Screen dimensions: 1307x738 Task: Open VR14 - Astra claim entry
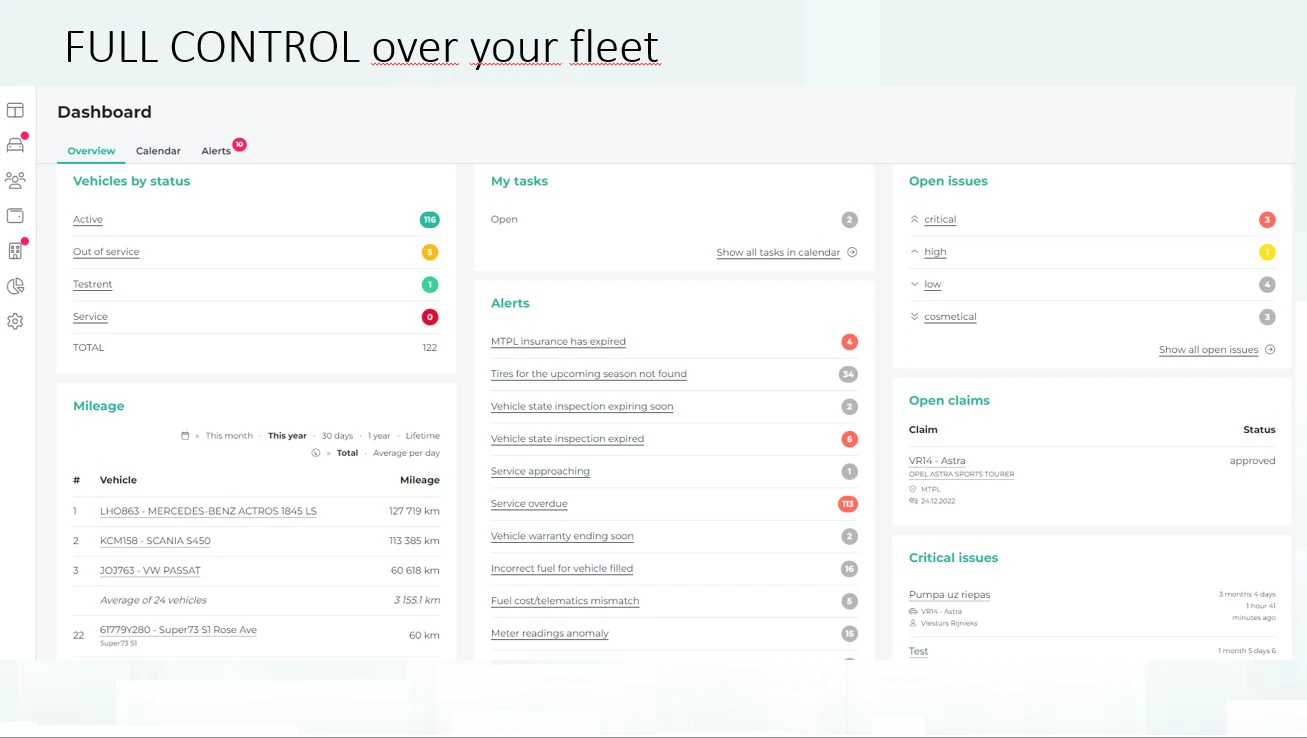point(938,461)
